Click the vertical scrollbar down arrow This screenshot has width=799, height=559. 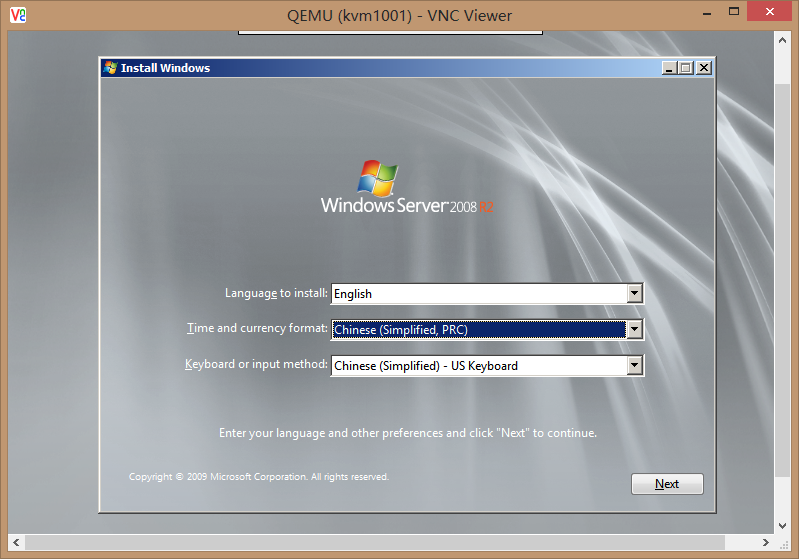point(782,525)
